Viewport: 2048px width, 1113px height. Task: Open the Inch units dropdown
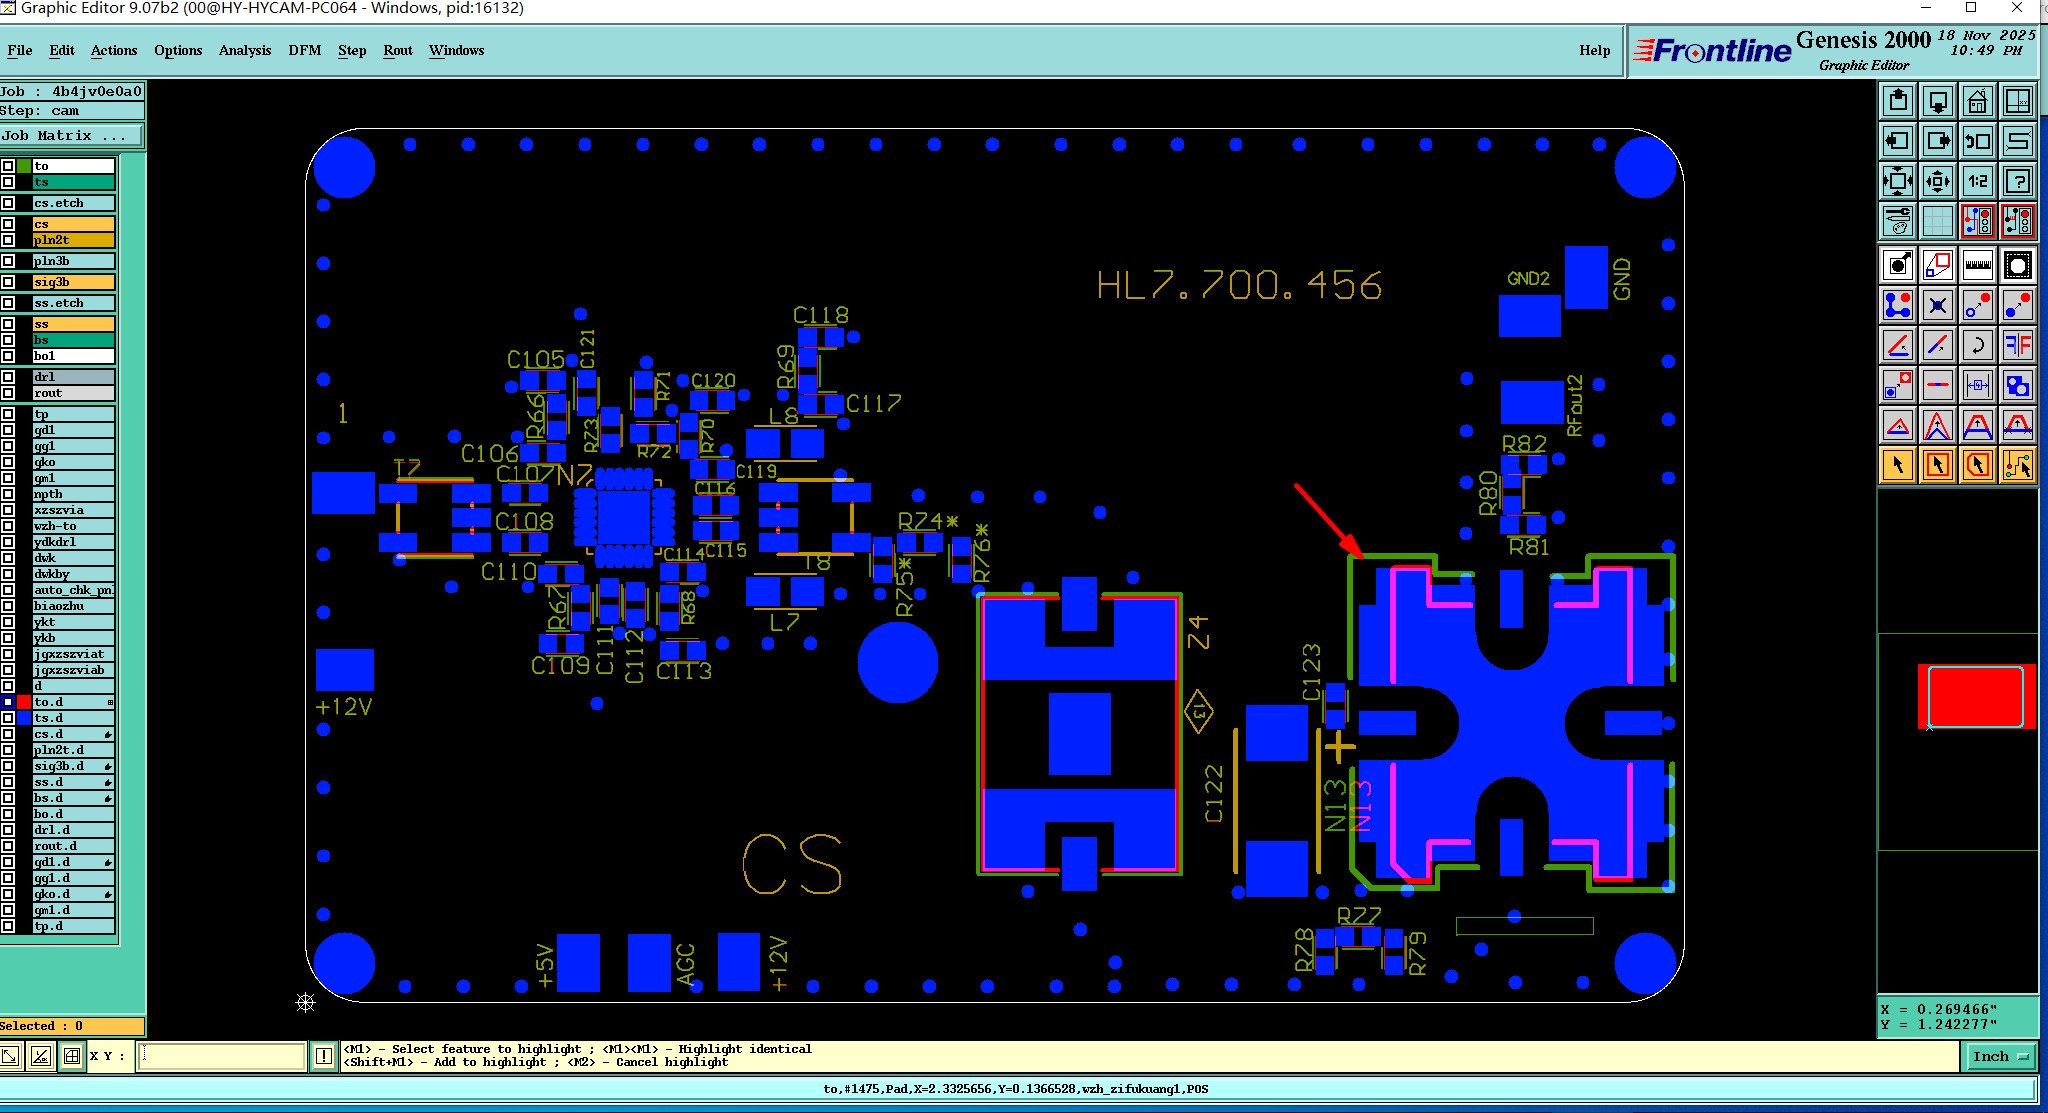tap(2000, 1056)
